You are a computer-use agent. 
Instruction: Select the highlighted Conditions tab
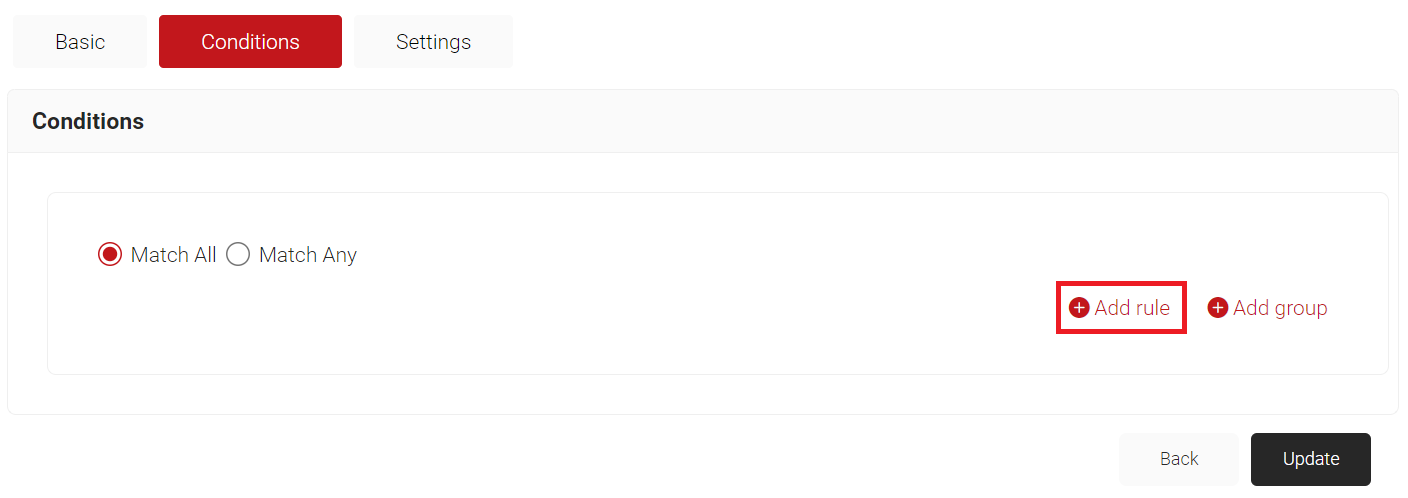click(x=250, y=42)
